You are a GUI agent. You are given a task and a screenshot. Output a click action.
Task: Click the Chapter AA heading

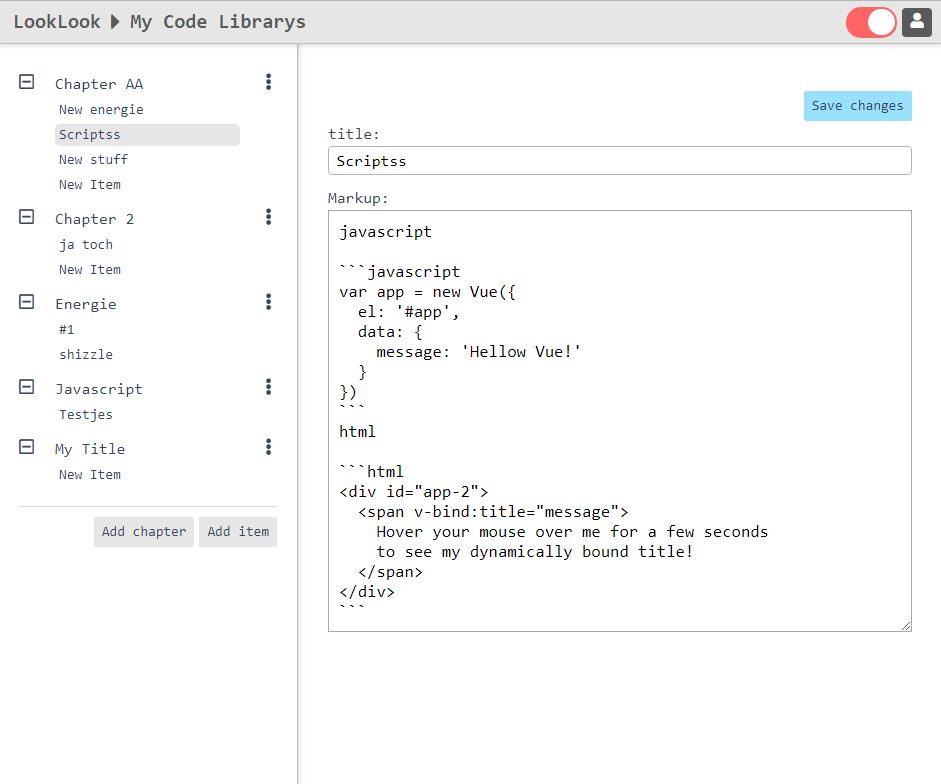click(99, 84)
